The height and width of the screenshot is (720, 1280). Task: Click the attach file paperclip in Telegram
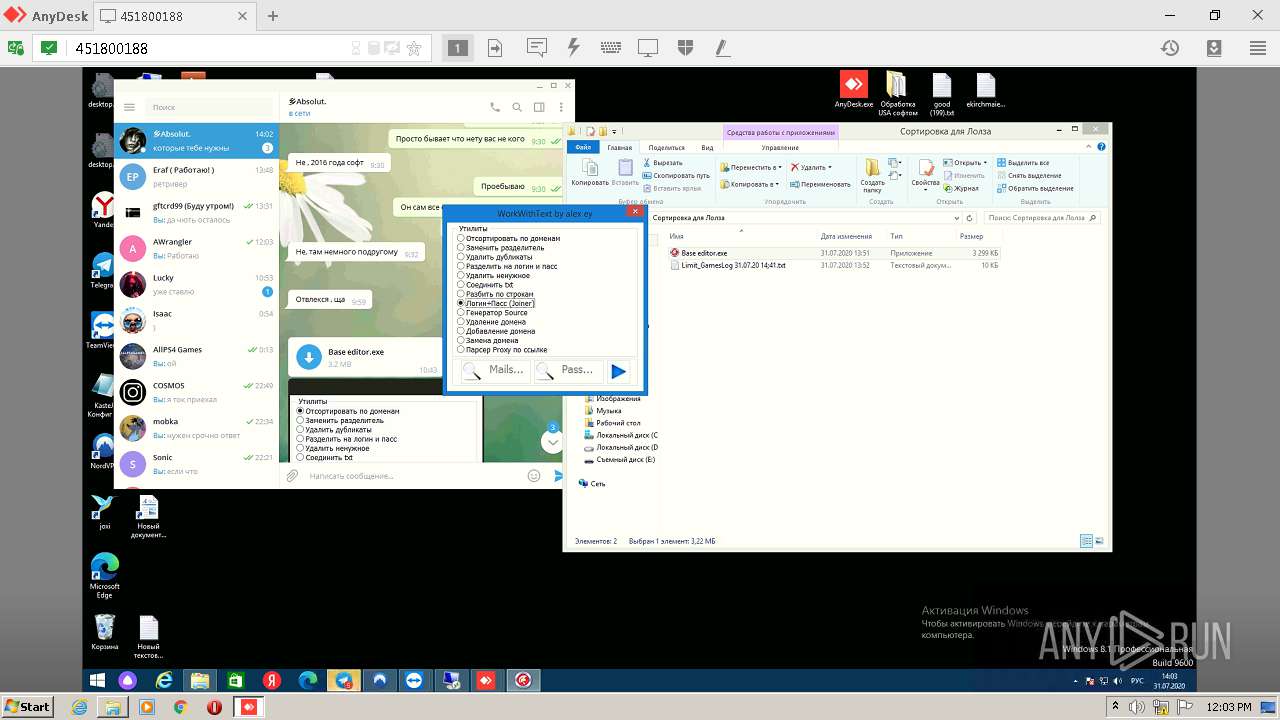tap(292, 476)
